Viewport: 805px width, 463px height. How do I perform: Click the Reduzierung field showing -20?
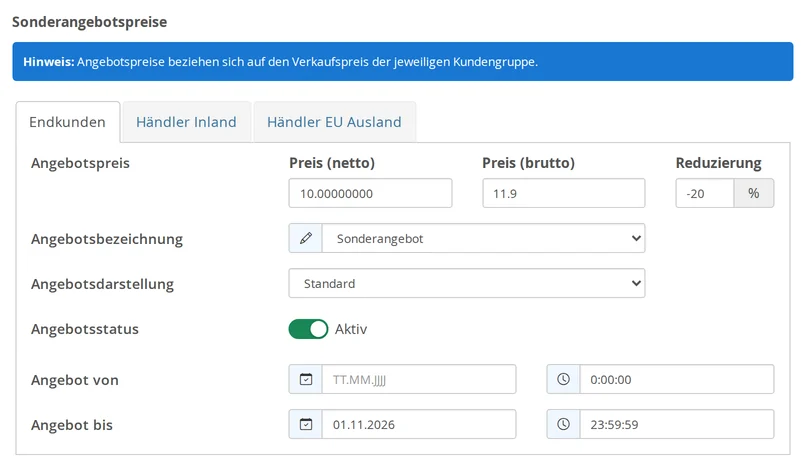click(704, 194)
